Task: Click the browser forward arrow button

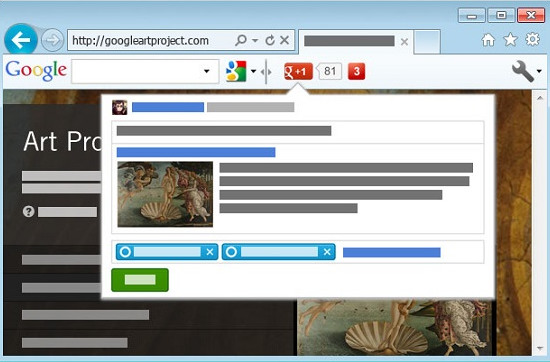Action: pyautogui.click(x=52, y=40)
